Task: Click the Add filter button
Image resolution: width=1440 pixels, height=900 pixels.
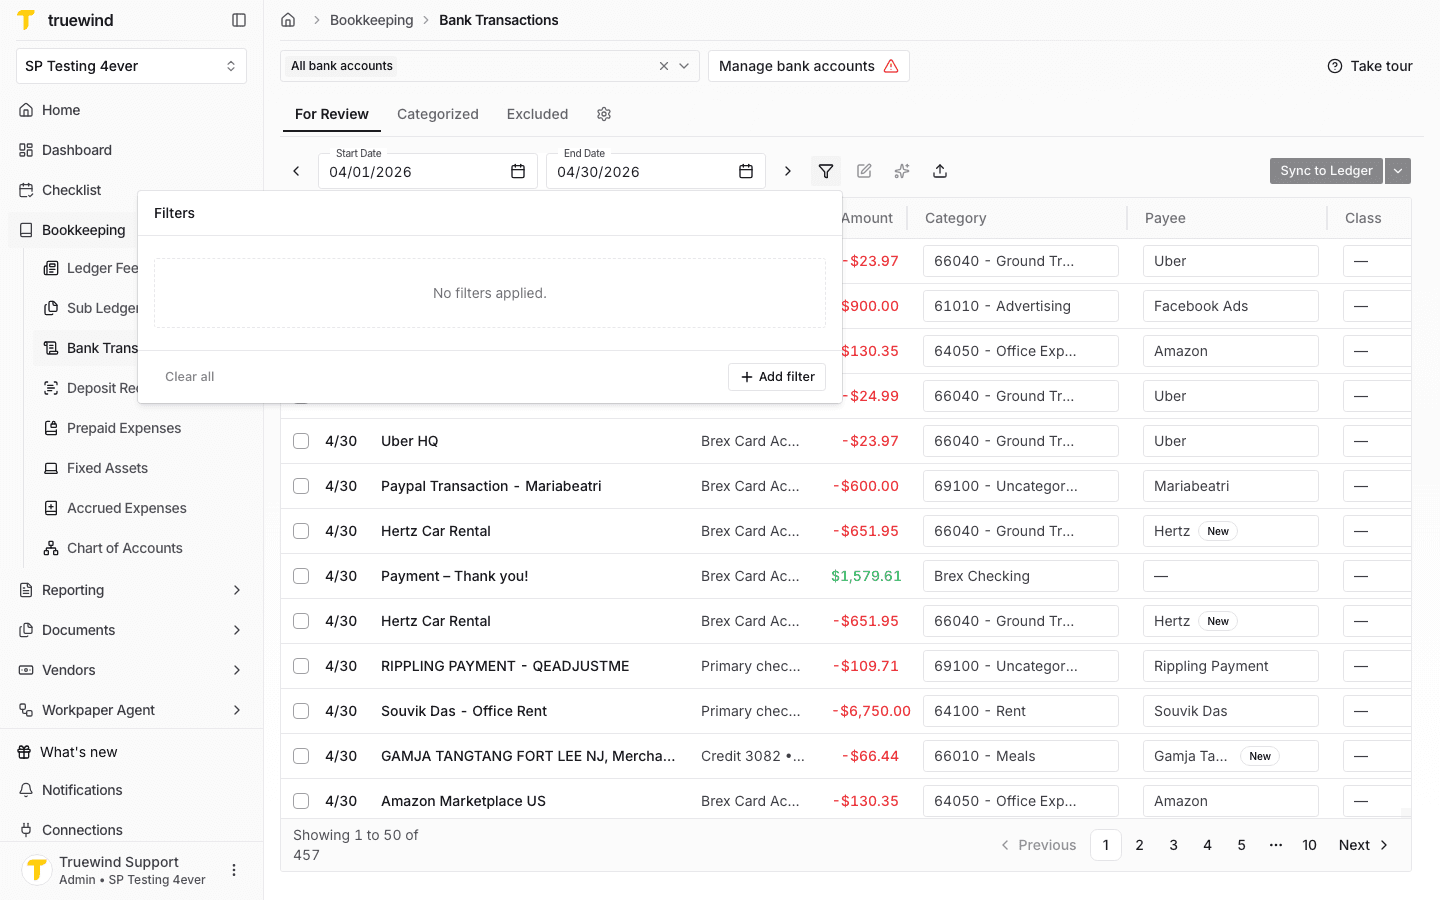Action: pos(777,377)
